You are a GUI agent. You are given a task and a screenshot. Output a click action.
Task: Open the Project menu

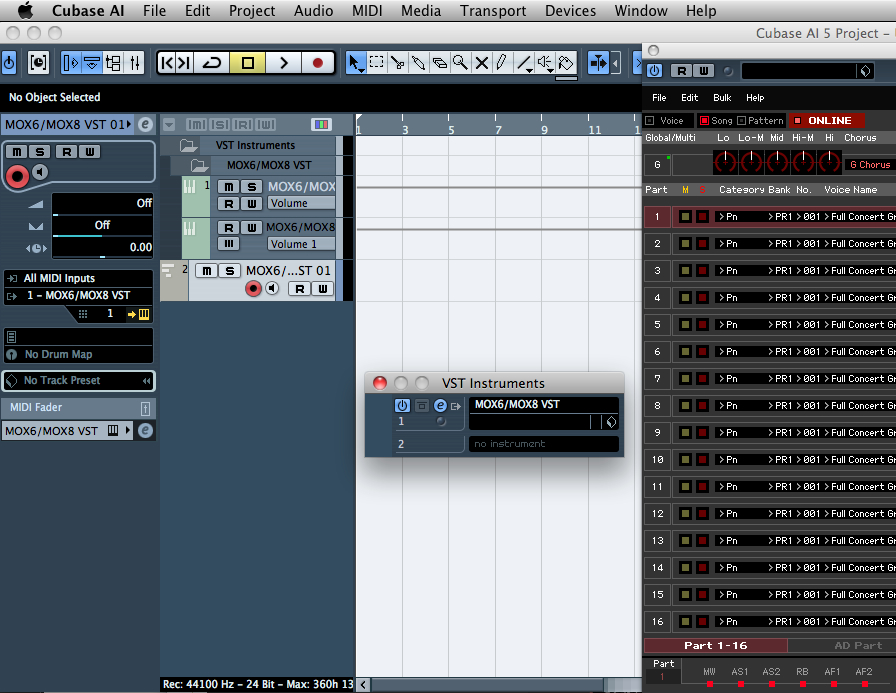pos(251,11)
